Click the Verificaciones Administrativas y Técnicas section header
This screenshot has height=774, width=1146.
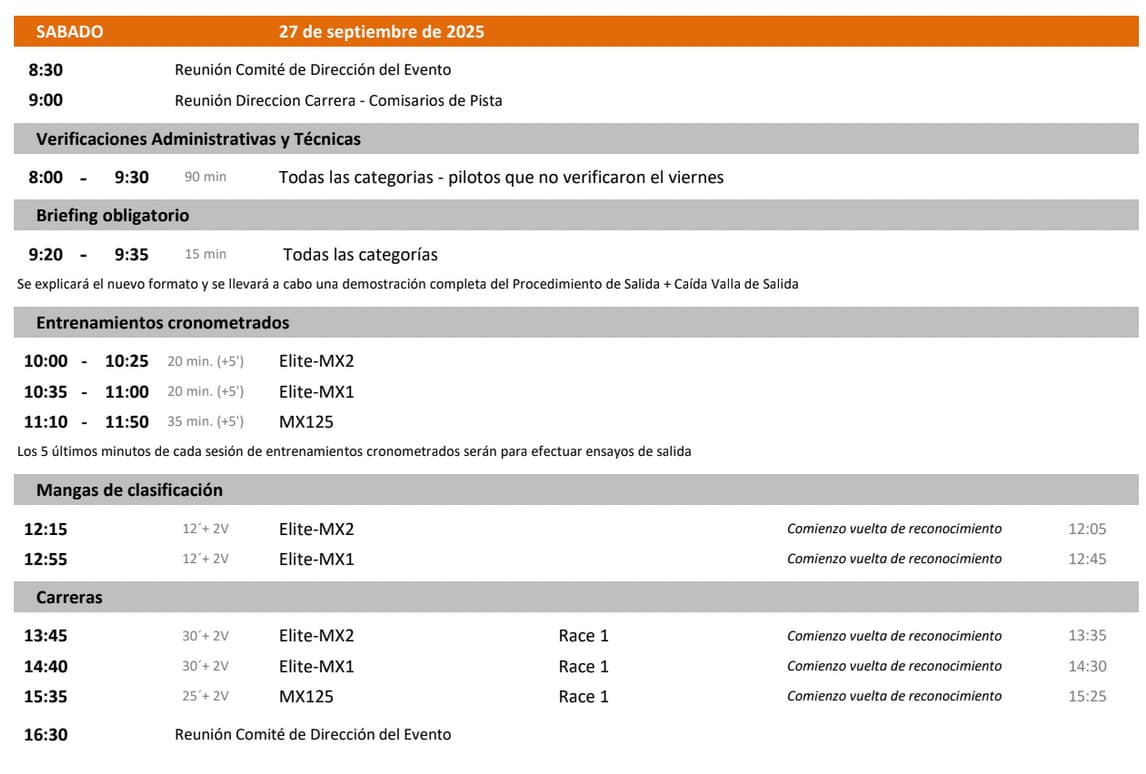pyautogui.click(x=198, y=139)
